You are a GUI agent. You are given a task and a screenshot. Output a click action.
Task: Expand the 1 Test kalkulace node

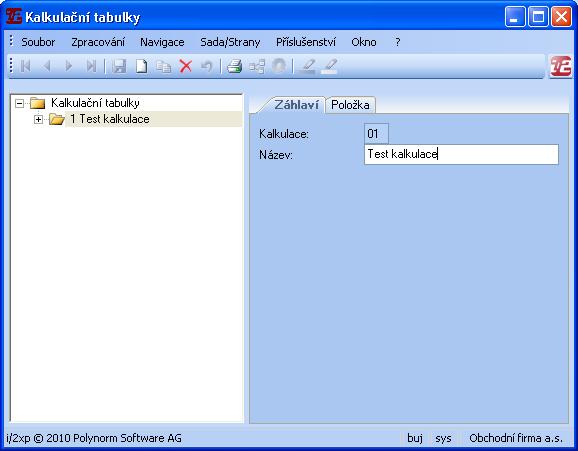[38, 119]
